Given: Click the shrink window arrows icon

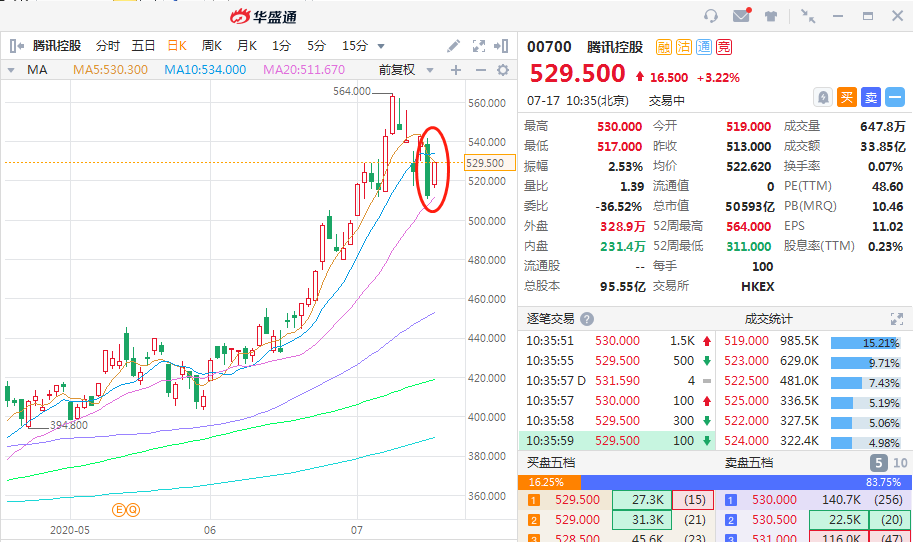Looking at the screenshot, I should [808, 16].
